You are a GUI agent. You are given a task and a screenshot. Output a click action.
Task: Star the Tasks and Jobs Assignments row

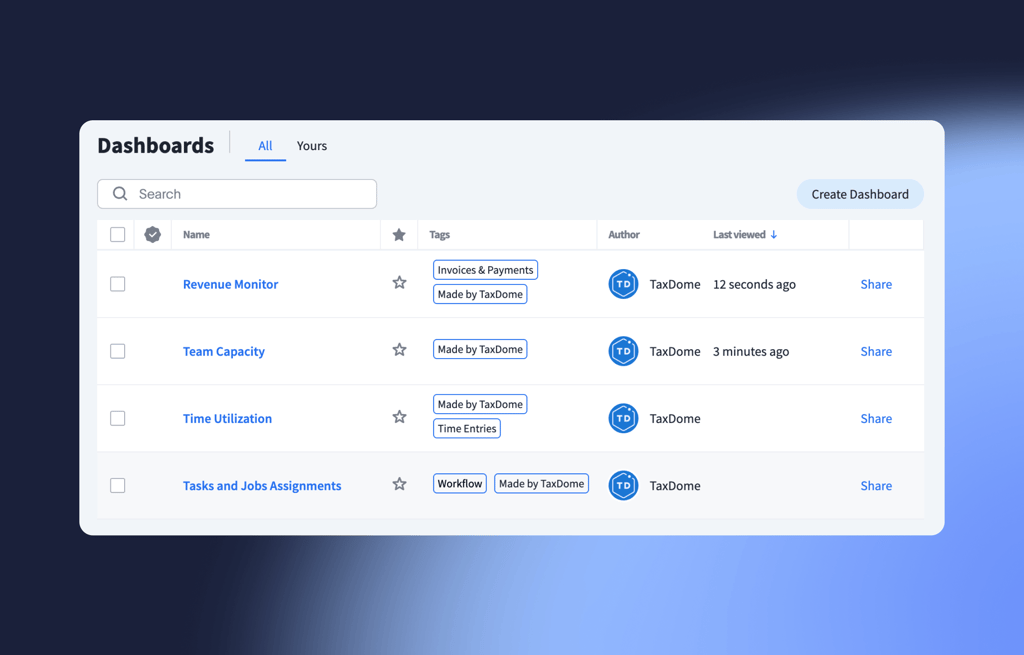pos(399,484)
